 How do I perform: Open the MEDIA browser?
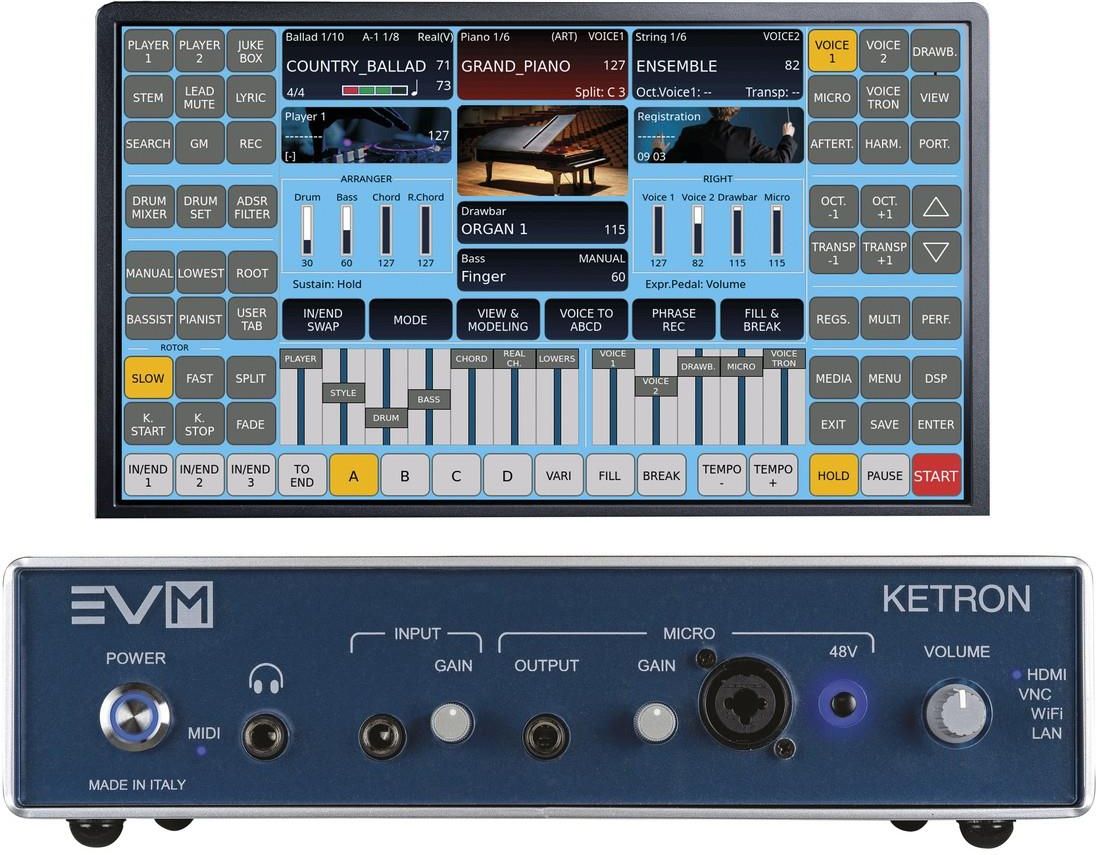tap(833, 378)
